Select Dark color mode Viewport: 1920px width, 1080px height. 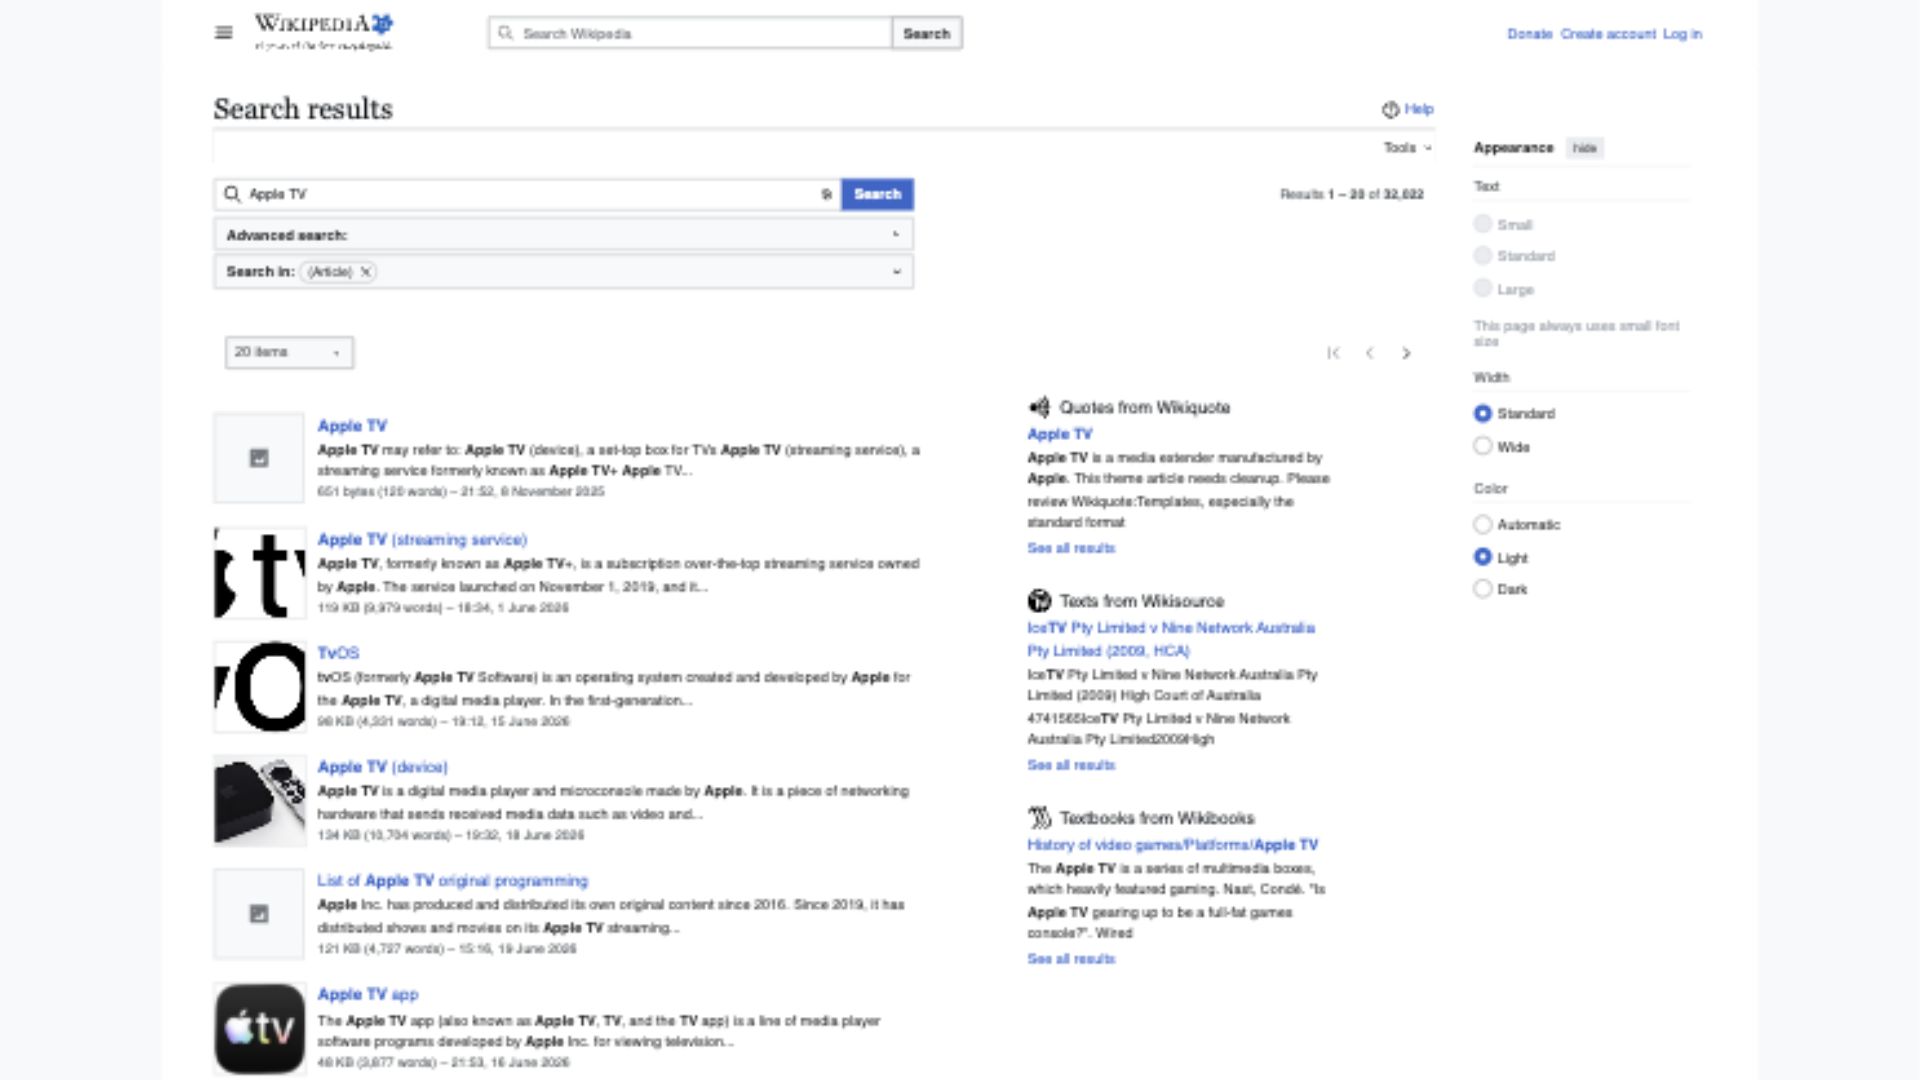point(1483,589)
